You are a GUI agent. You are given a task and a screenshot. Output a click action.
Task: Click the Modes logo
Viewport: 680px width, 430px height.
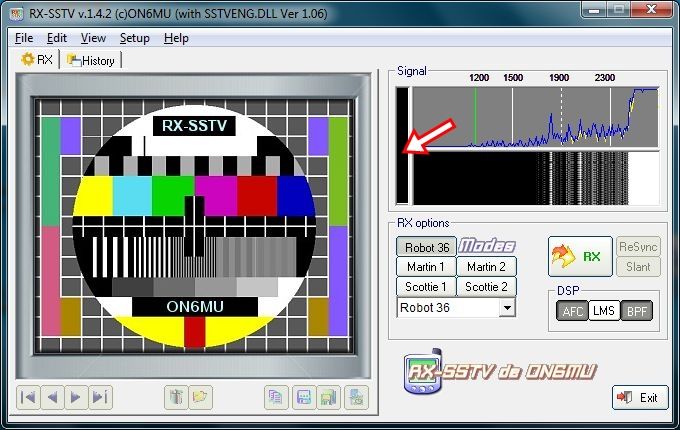(487, 246)
